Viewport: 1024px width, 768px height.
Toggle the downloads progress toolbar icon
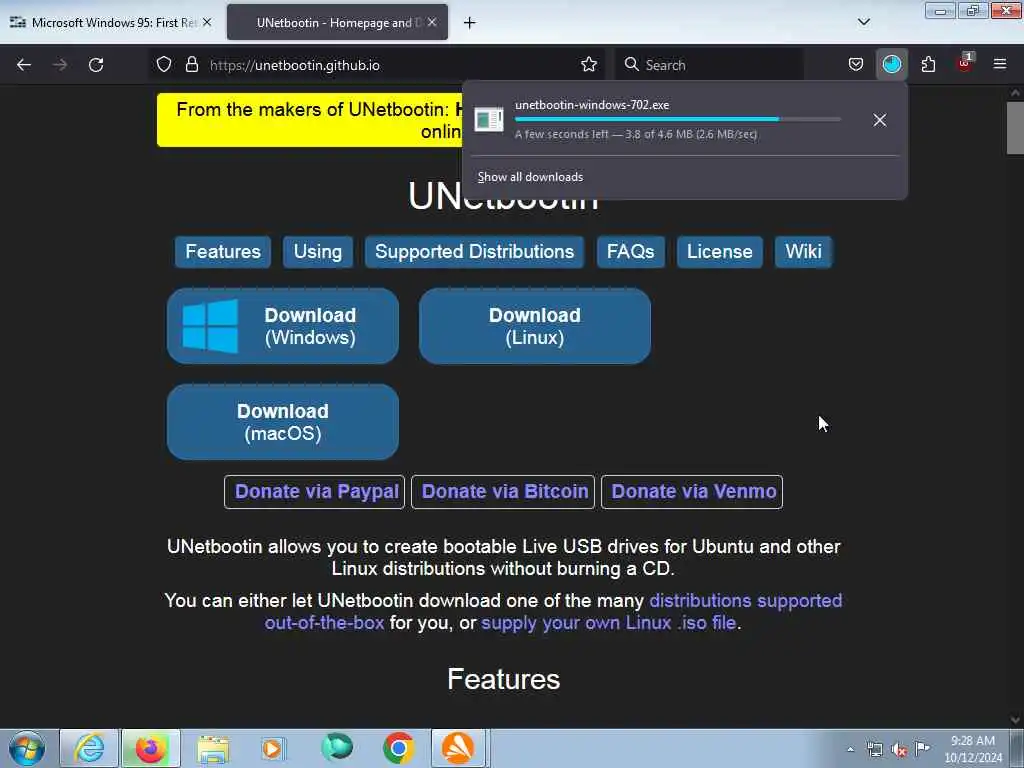coord(891,65)
